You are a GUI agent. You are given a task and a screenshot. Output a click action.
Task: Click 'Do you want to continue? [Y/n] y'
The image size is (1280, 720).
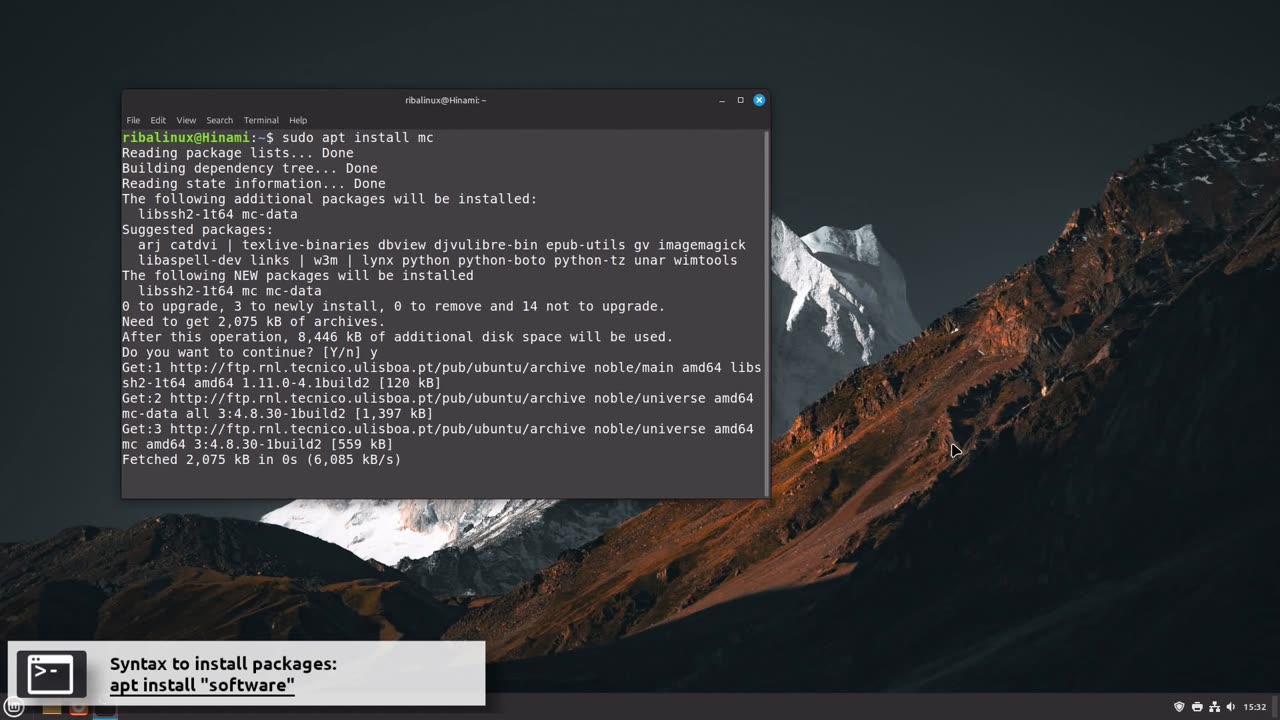250,352
